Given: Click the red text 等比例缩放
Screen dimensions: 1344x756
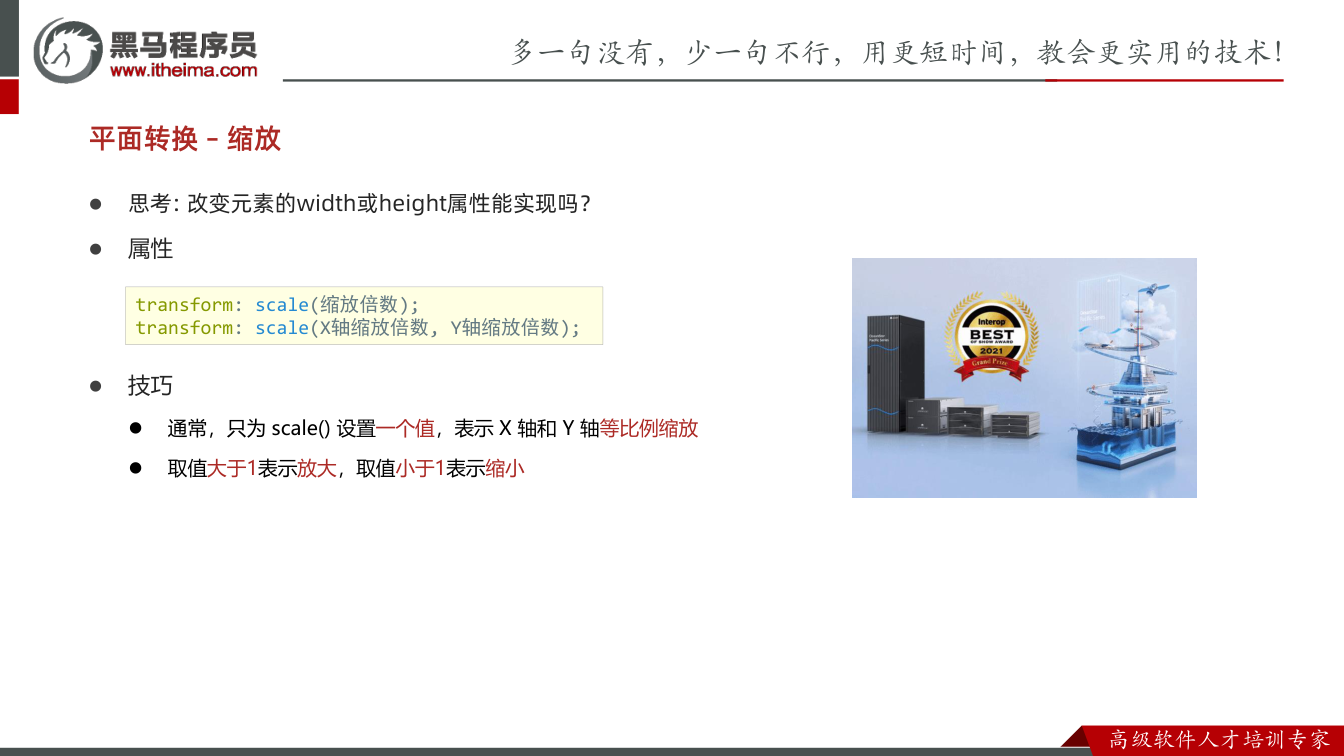Looking at the screenshot, I should 649,428.
